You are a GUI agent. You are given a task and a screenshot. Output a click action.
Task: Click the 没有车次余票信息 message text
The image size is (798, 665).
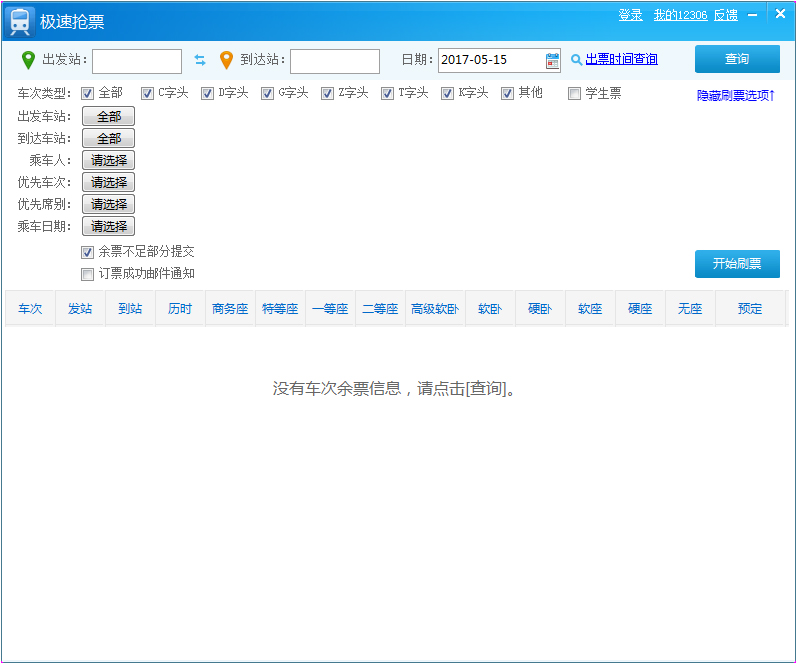[x=394, y=389]
